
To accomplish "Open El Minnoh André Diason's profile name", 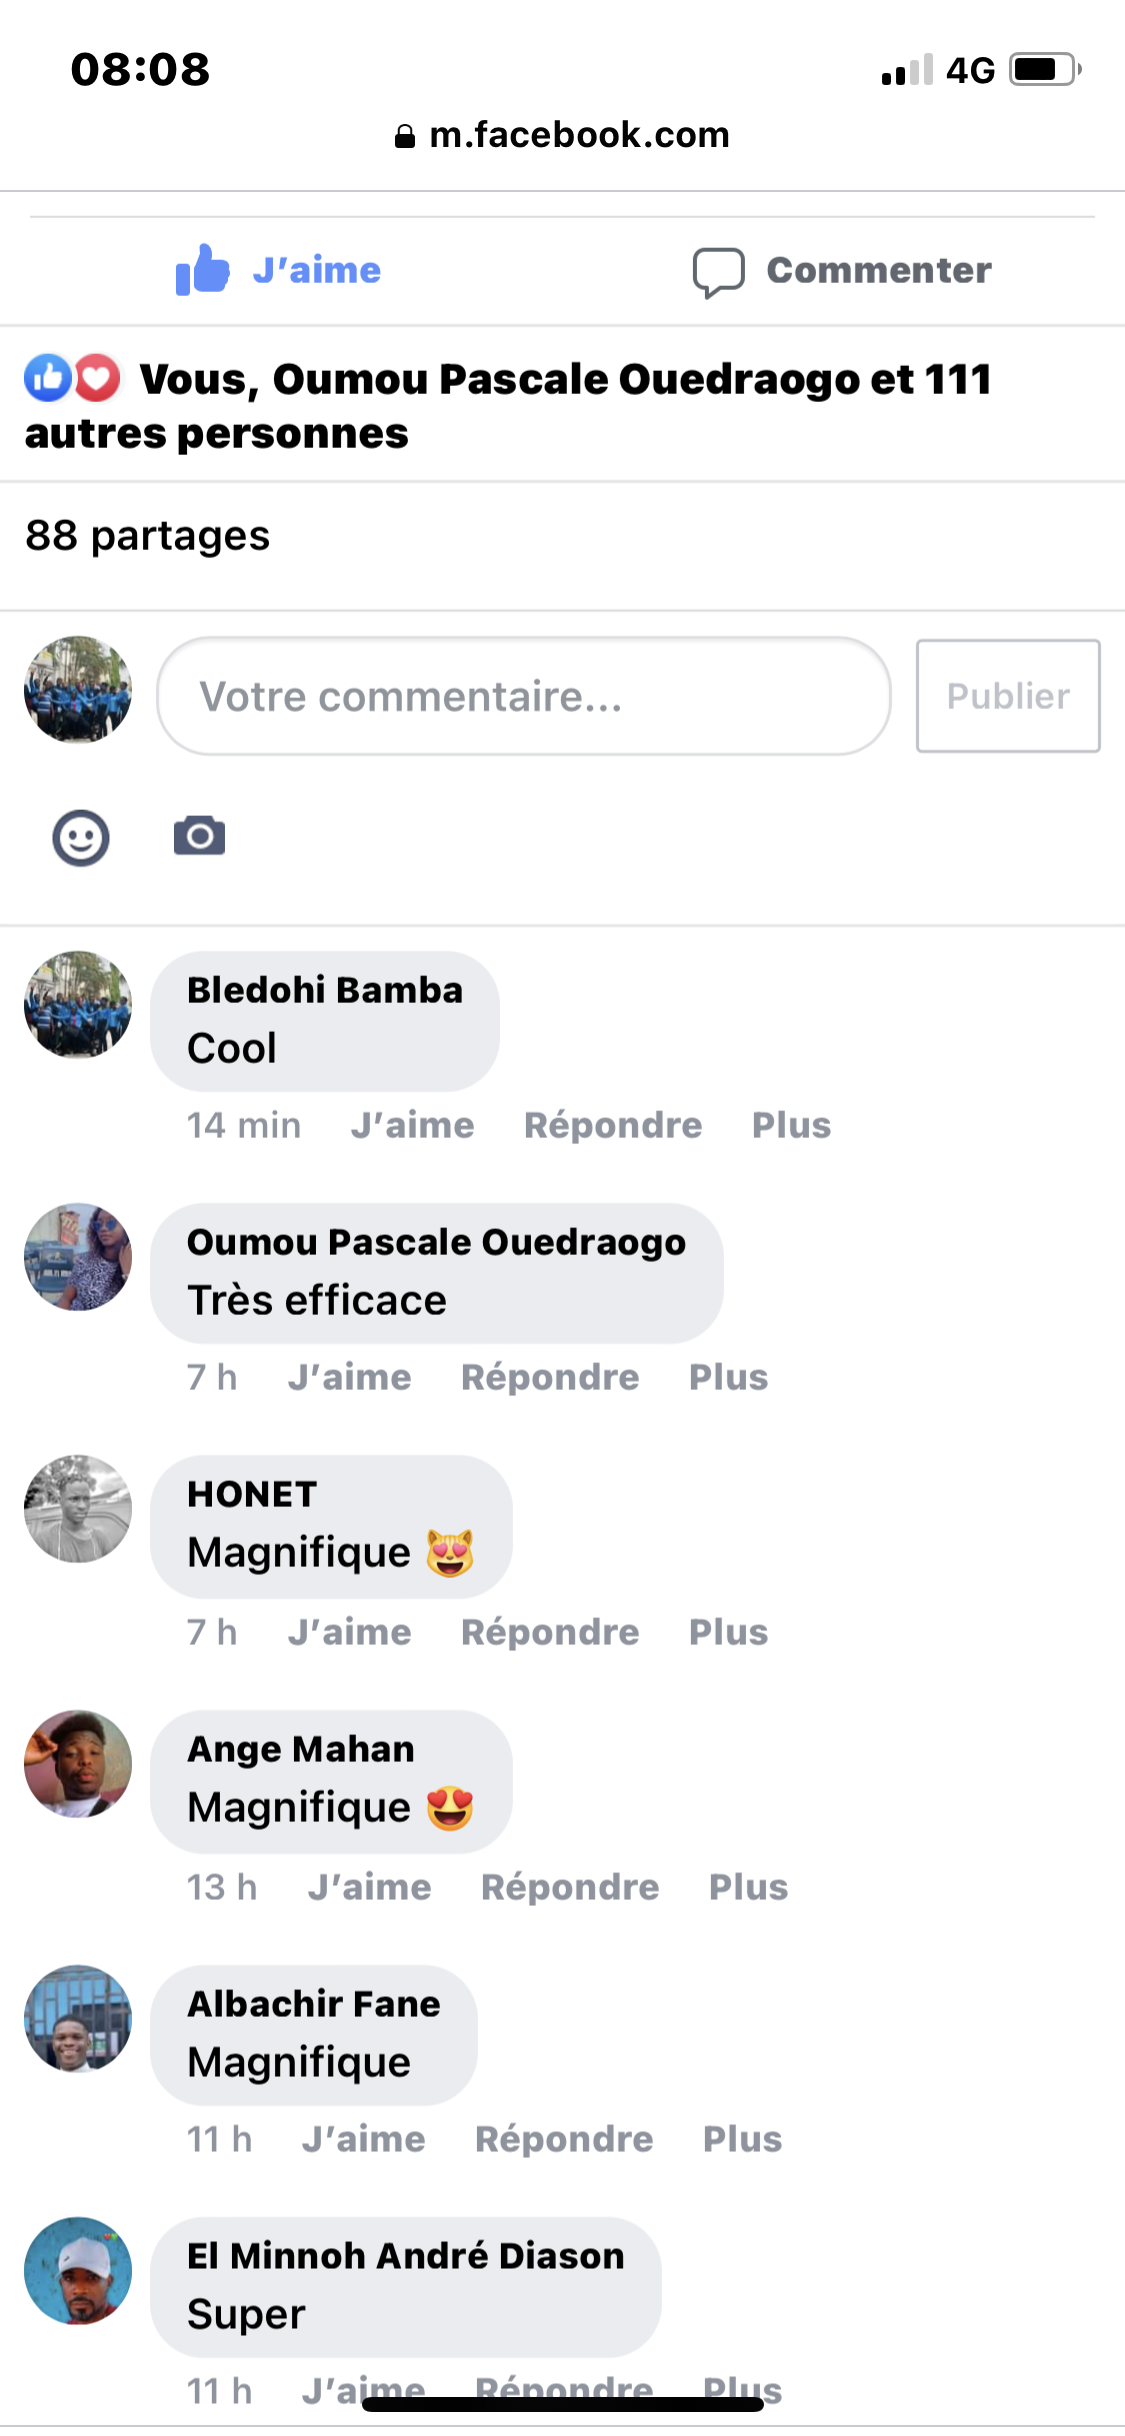I will pos(405,2256).
